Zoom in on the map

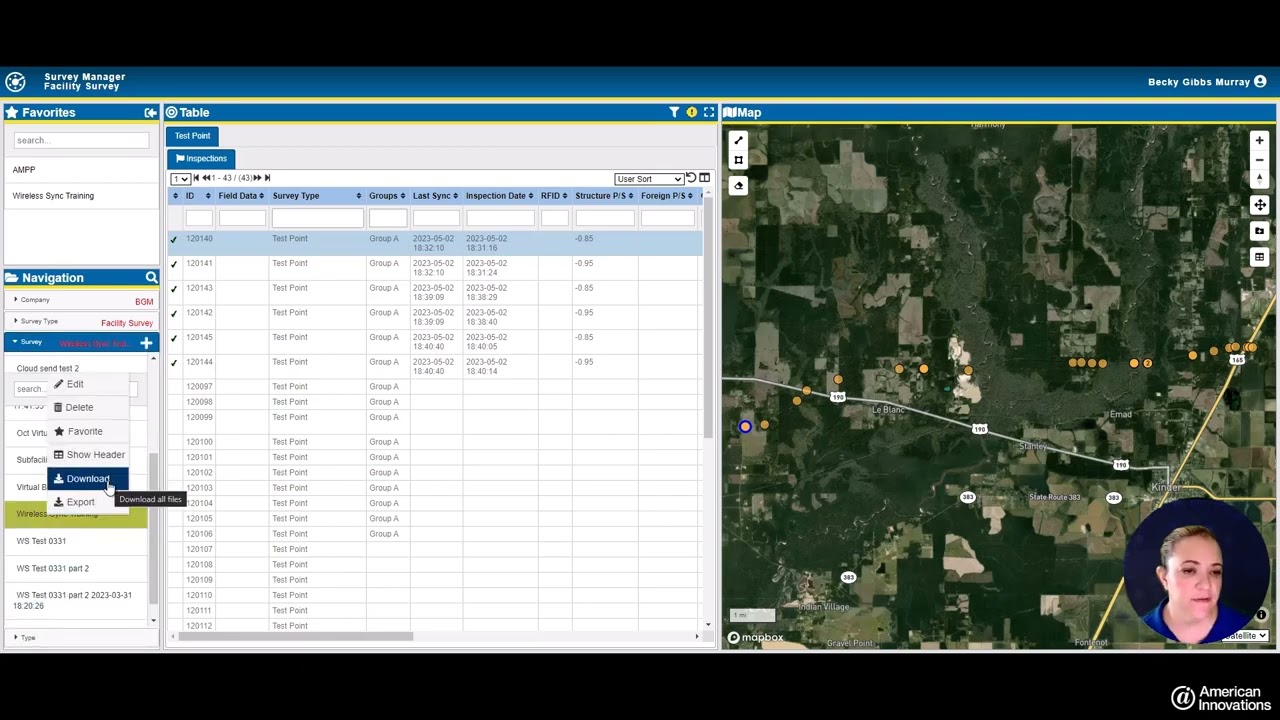point(1259,141)
